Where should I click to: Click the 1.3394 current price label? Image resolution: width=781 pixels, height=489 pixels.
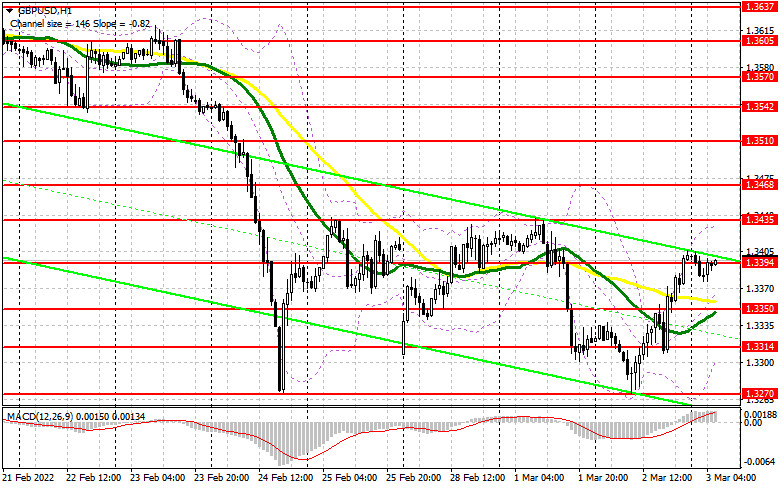pos(759,262)
